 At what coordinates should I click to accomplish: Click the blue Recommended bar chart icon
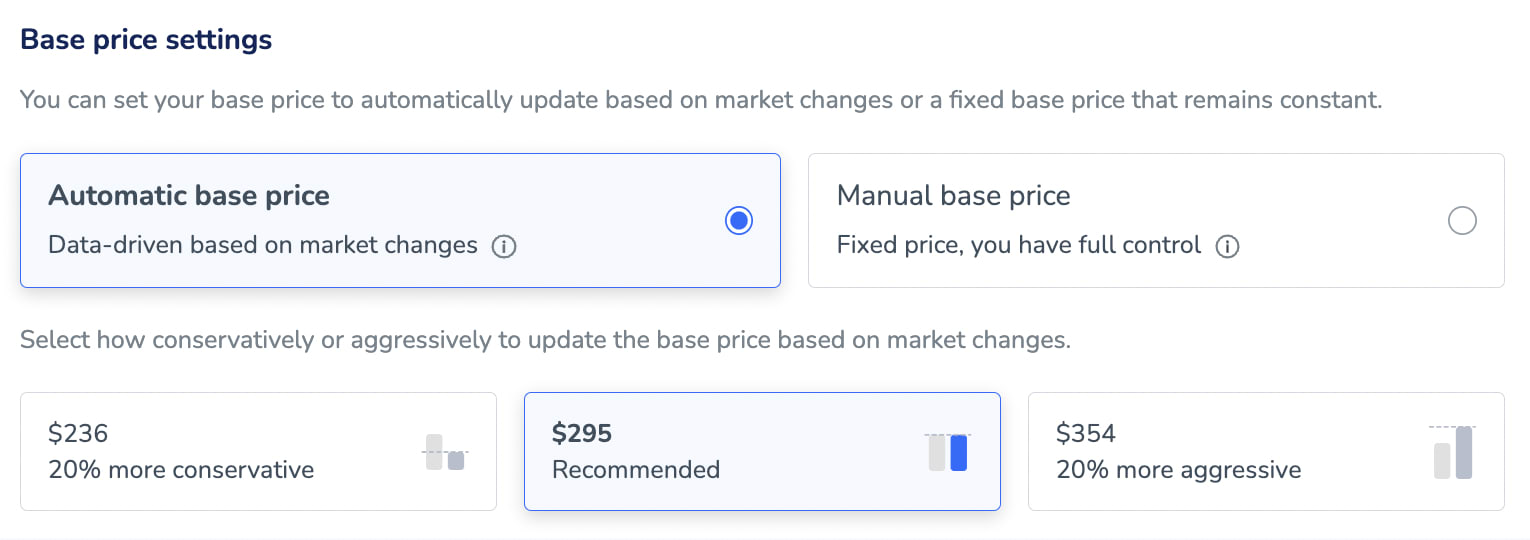tap(948, 452)
